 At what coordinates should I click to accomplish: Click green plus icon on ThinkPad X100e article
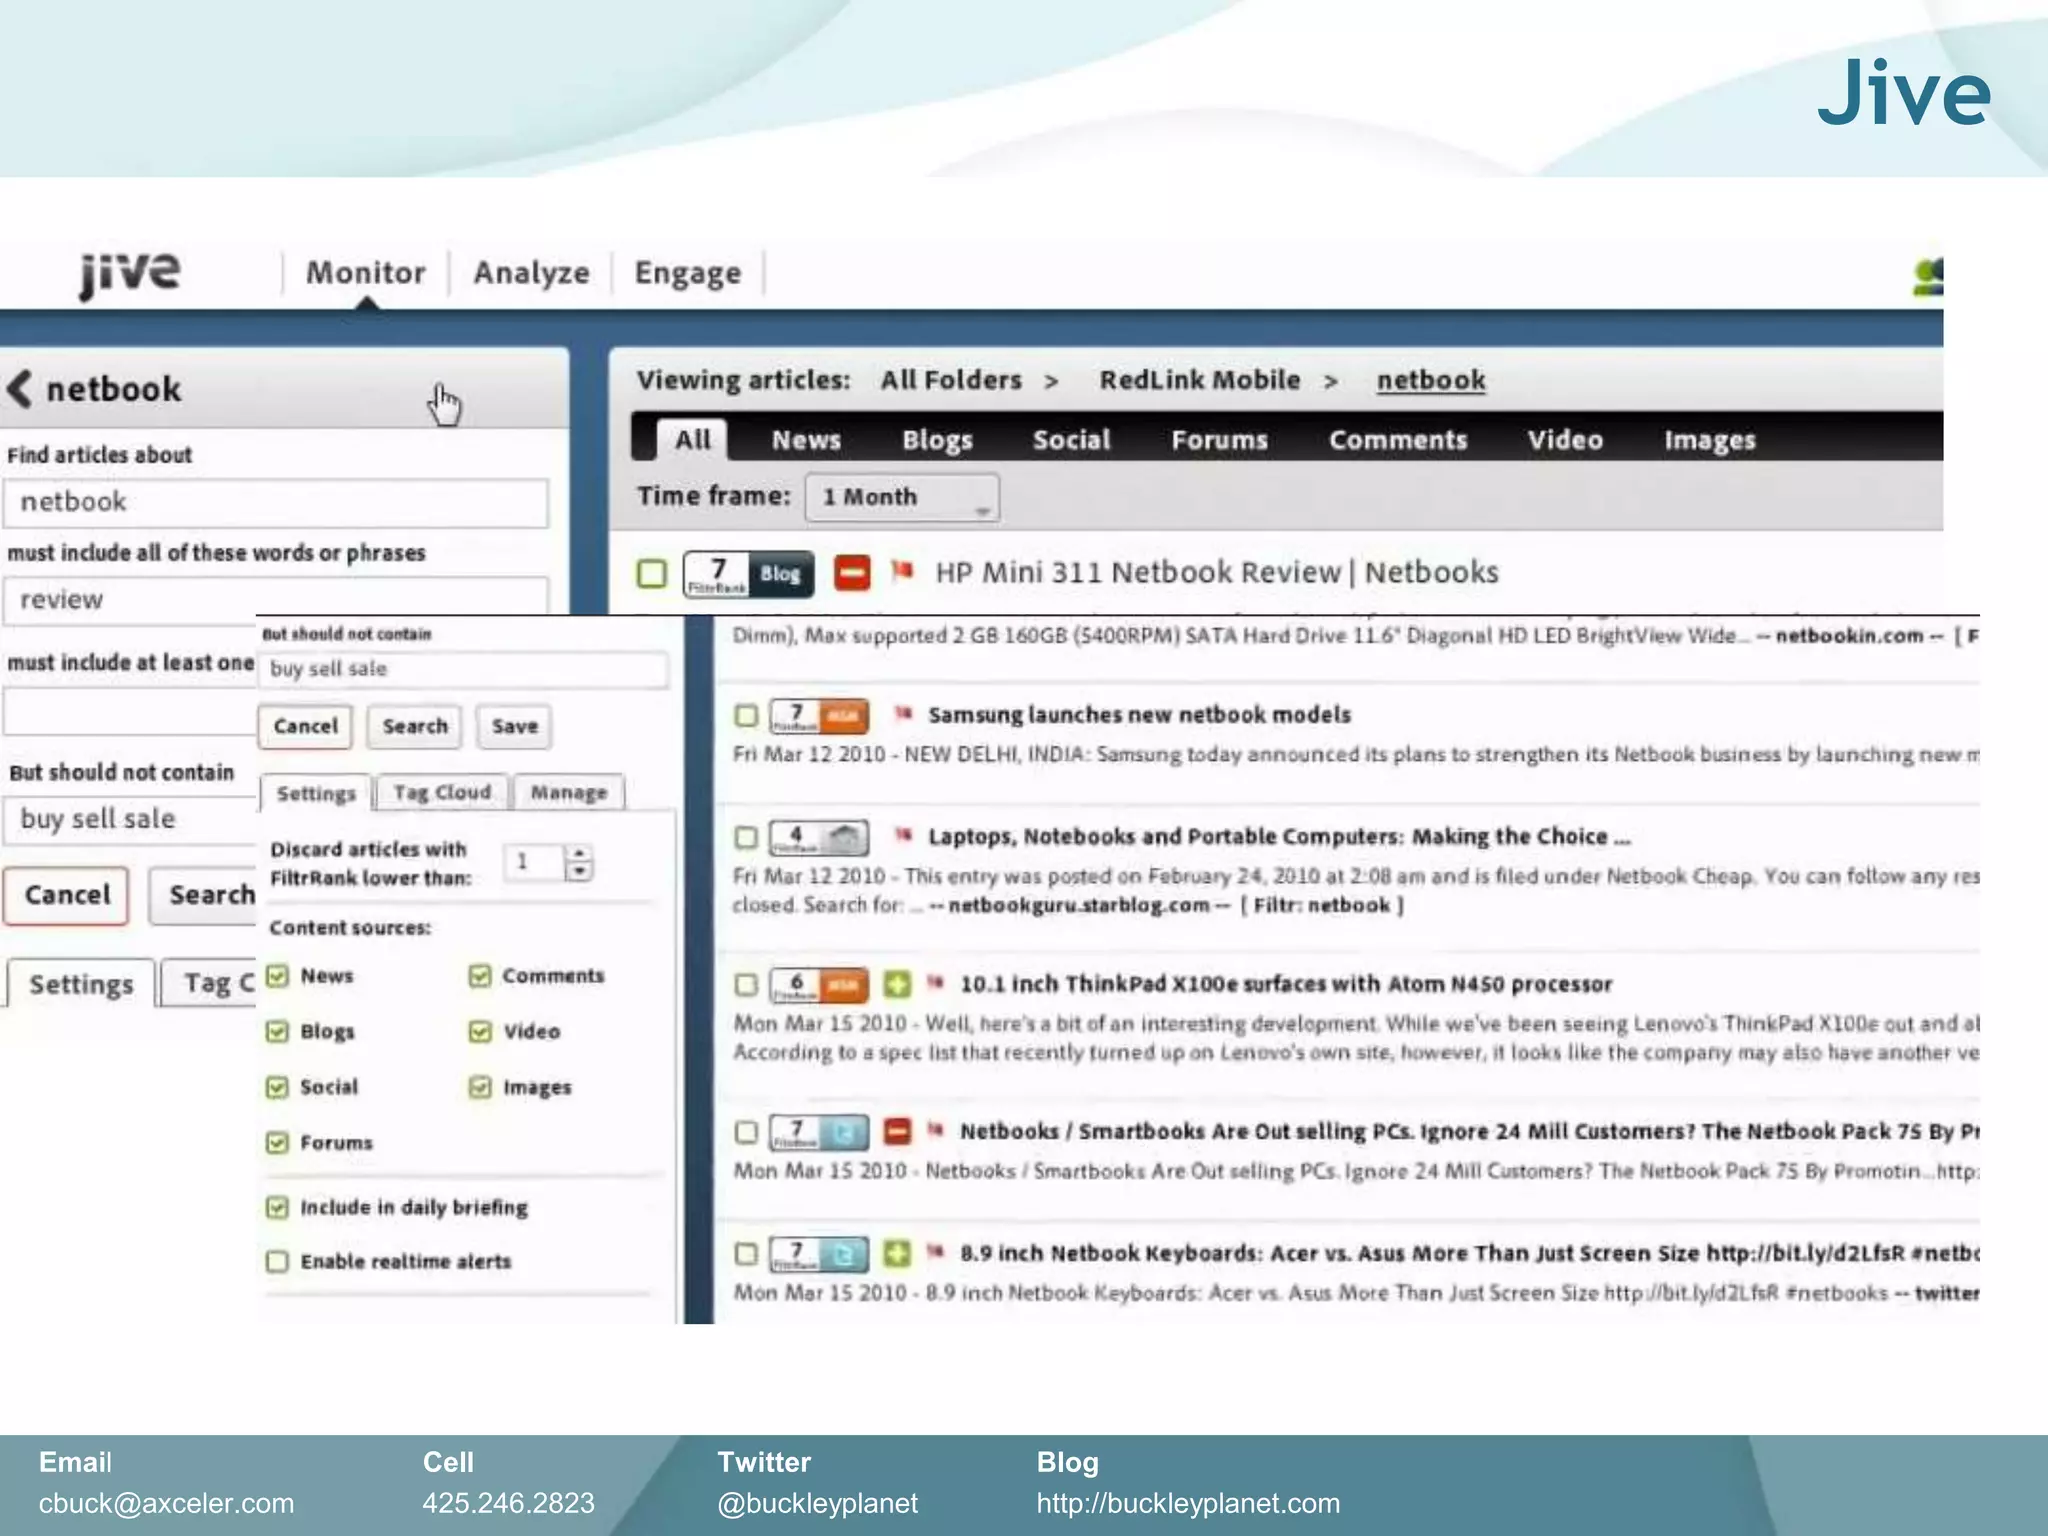tap(897, 984)
